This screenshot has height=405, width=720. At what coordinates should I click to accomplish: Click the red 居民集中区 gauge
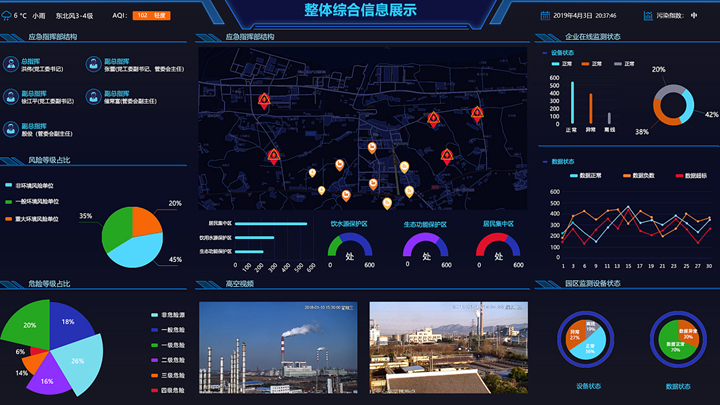[498, 245]
